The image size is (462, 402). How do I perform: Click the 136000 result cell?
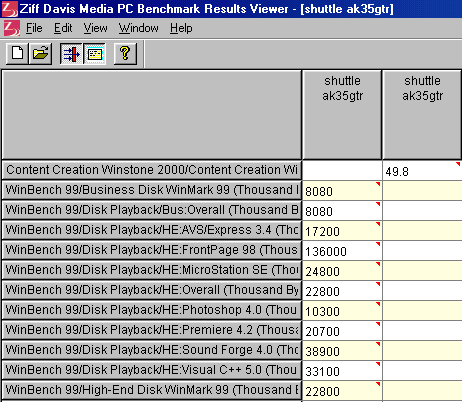pos(342,251)
